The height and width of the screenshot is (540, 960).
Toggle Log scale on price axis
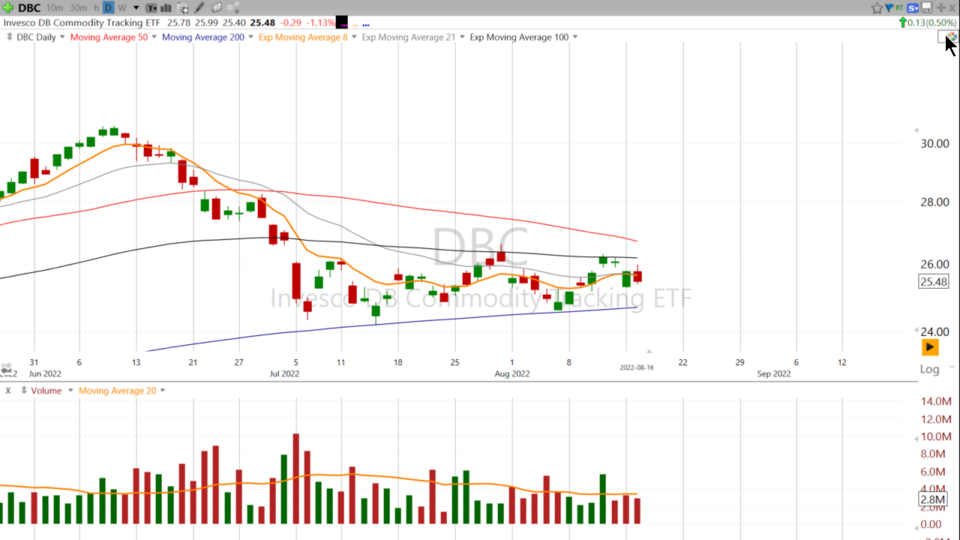coord(929,369)
